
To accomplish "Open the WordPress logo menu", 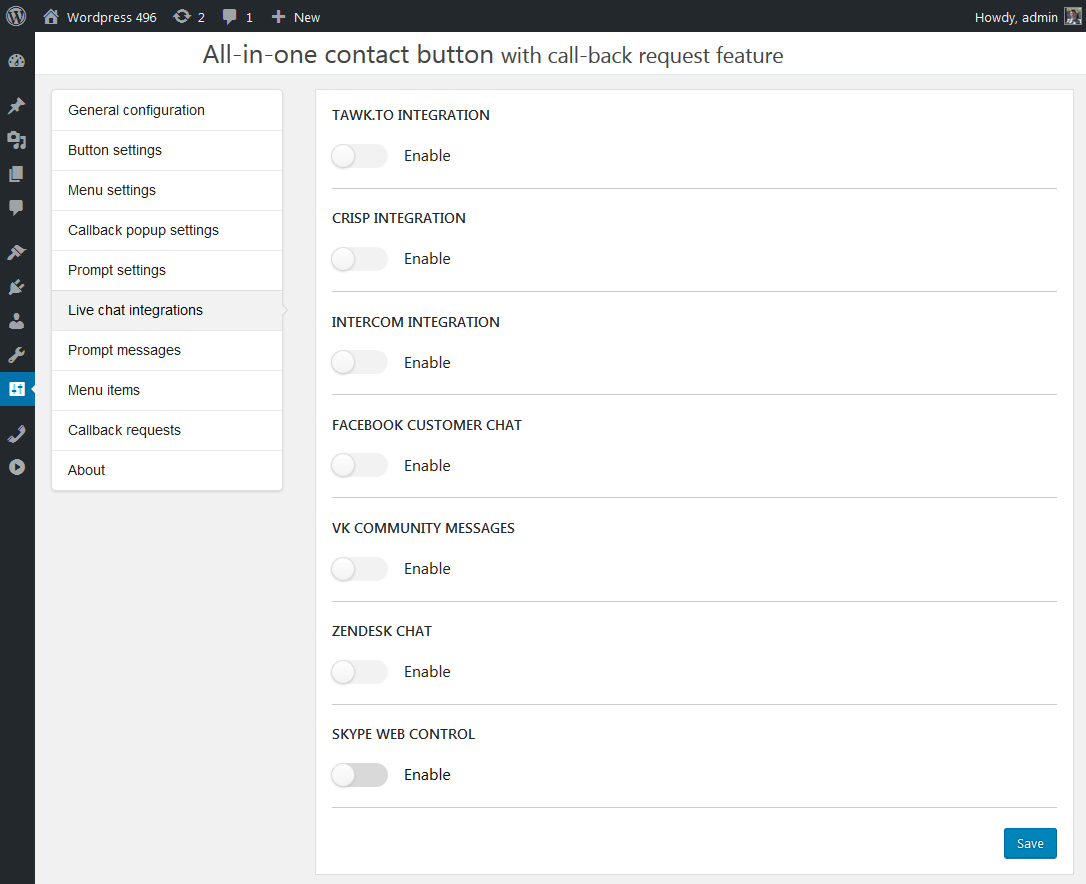I will tap(16, 16).
